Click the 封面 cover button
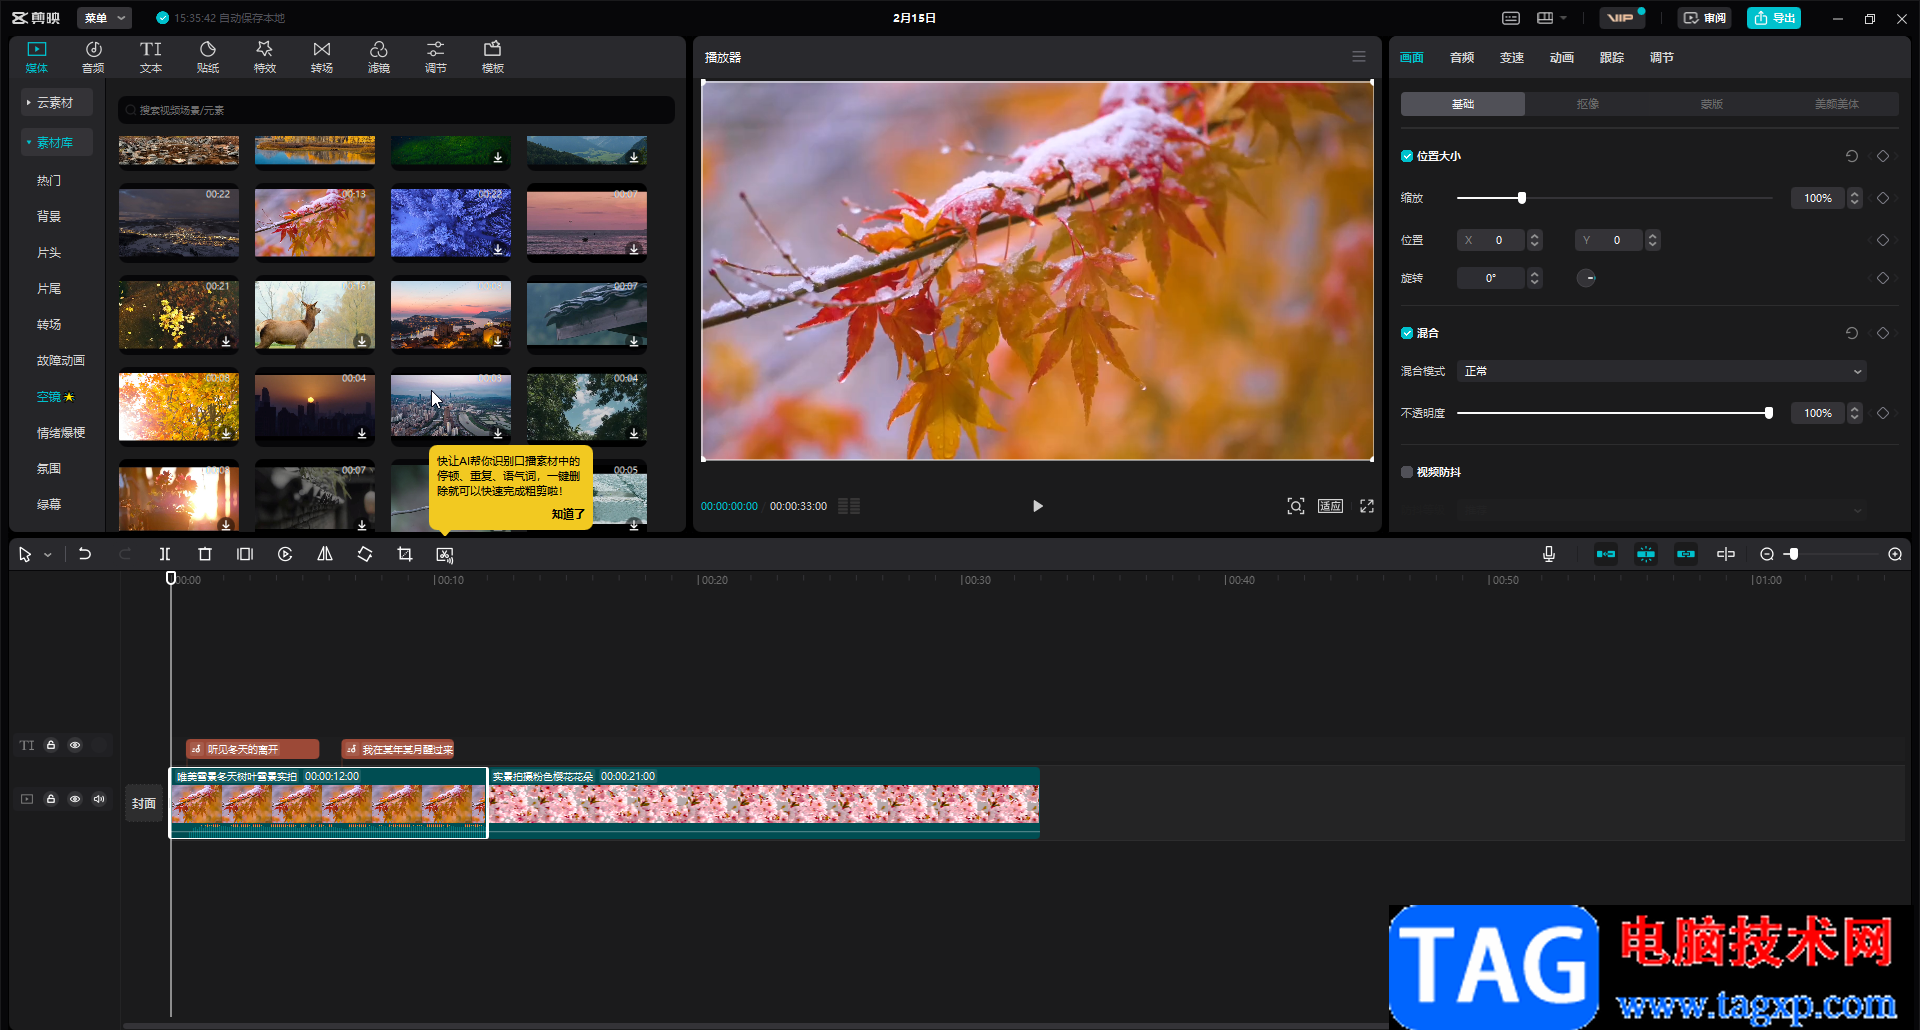The image size is (1920, 1030). 144,803
